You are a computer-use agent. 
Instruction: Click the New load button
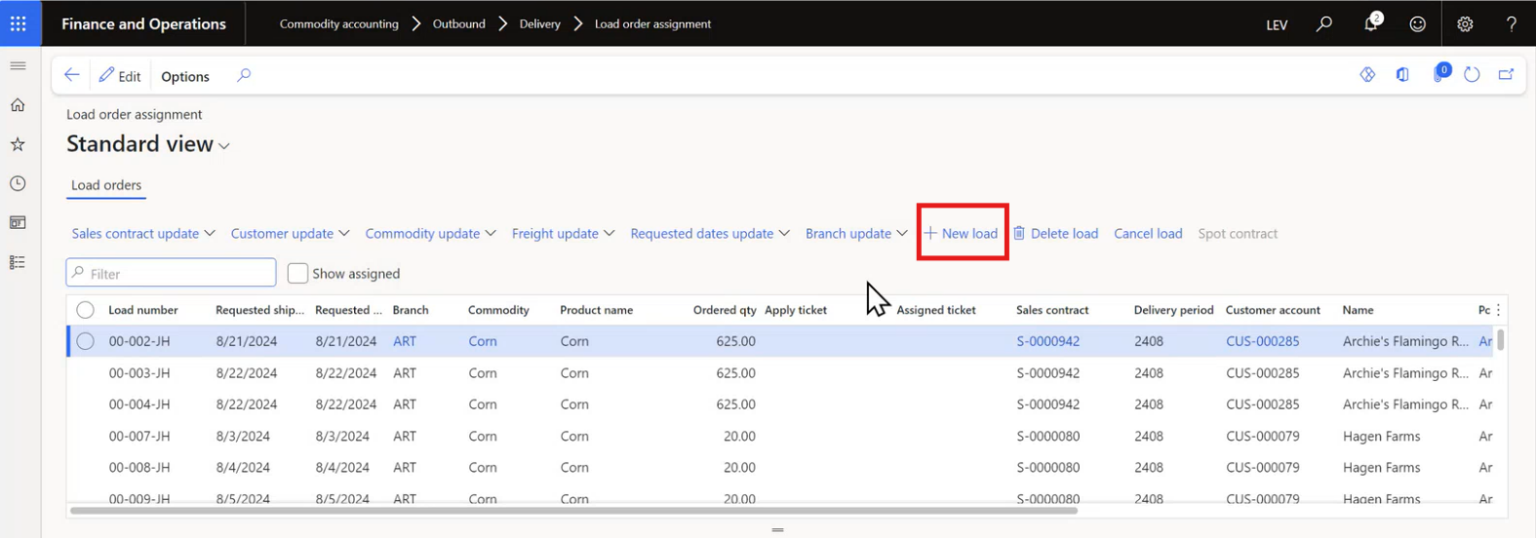[961, 234]
